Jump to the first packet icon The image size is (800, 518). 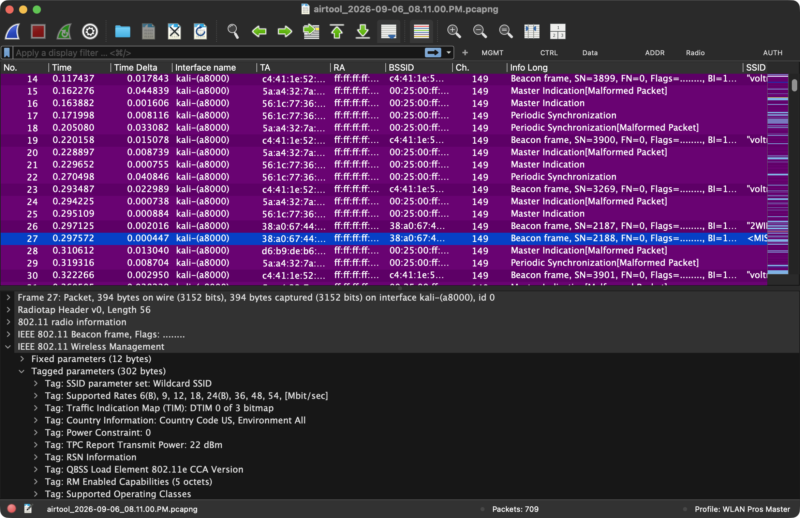point(337,32)
